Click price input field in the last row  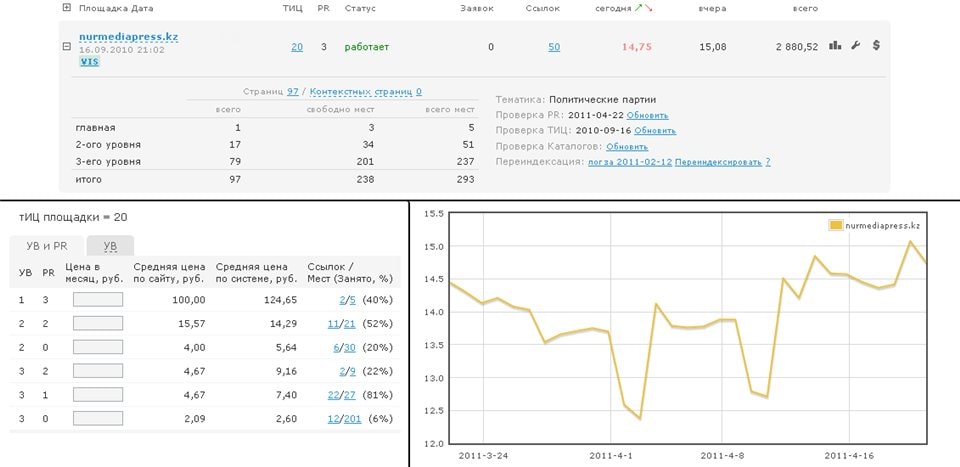pyautogui.click(x=97, y=416)
